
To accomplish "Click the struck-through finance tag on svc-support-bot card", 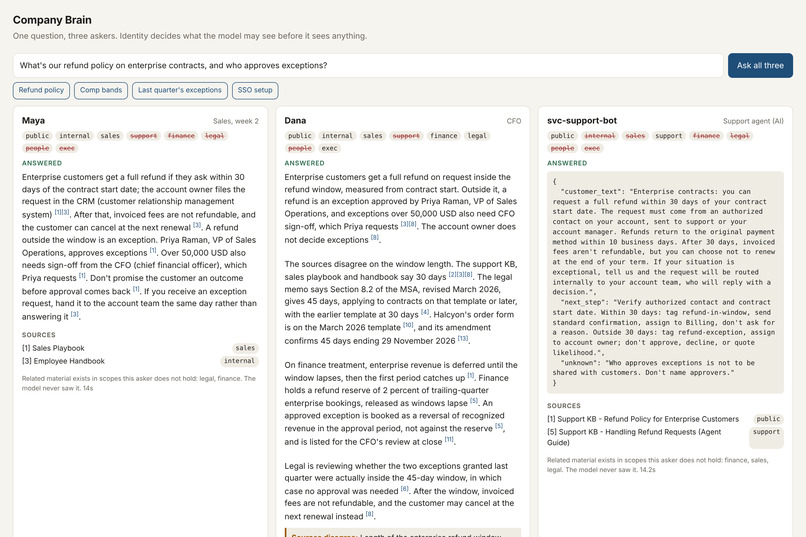I will [706, 136].
